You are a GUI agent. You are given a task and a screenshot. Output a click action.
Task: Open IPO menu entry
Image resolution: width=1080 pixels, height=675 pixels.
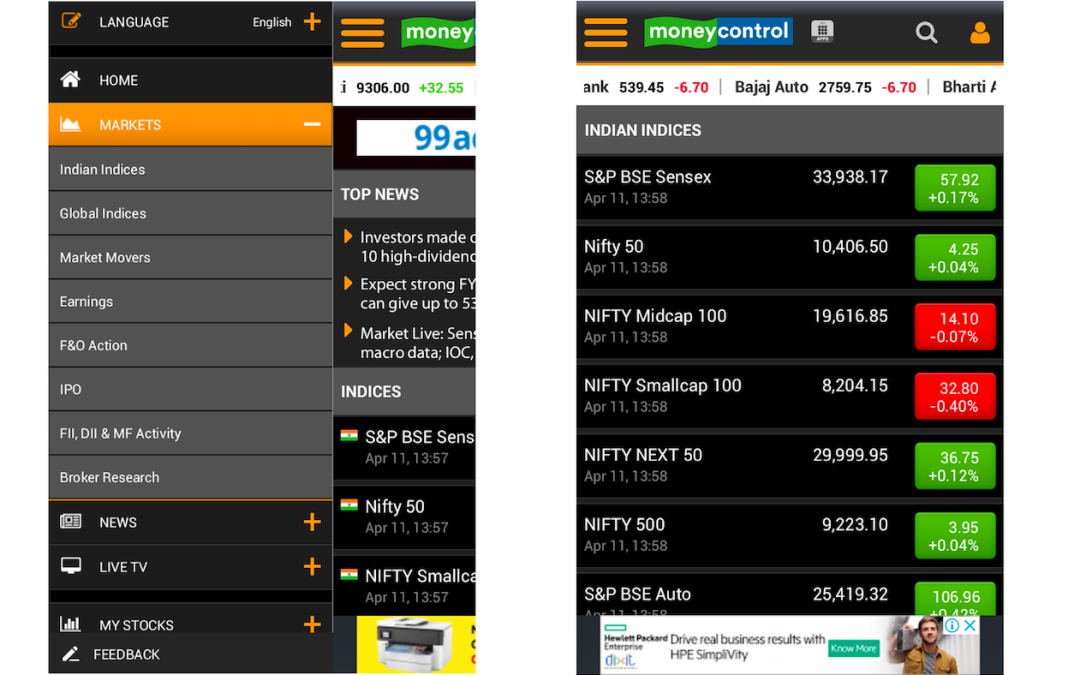(191, 390)
